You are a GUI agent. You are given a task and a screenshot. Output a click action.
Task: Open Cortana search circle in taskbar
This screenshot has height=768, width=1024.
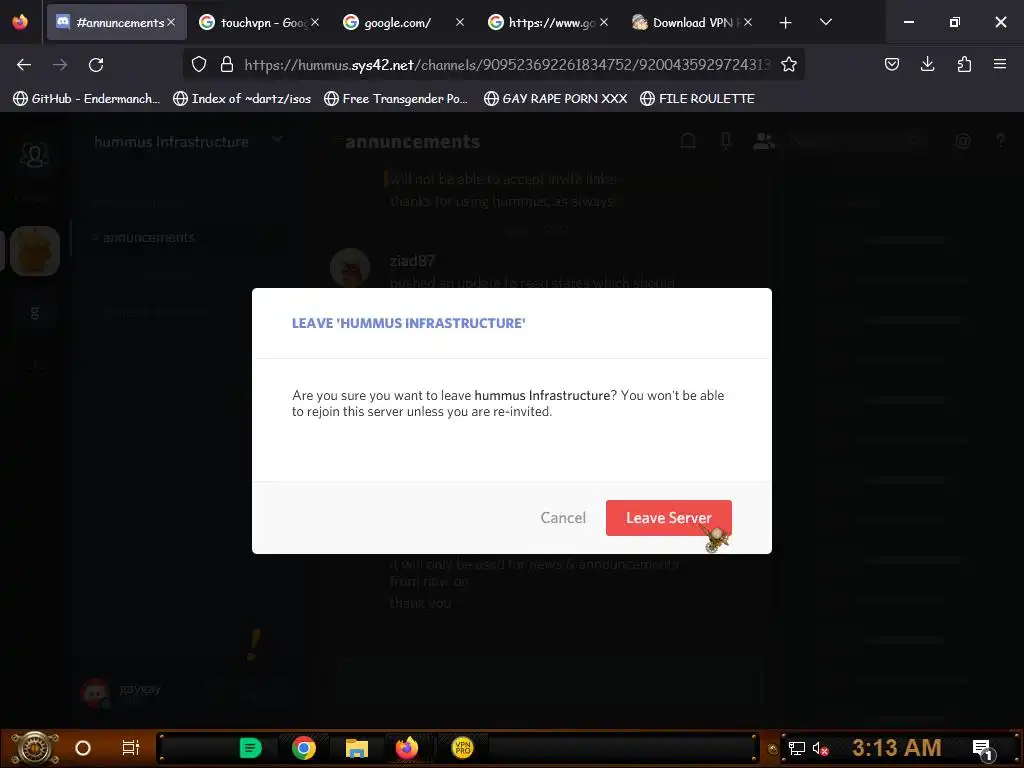point(83,748)
